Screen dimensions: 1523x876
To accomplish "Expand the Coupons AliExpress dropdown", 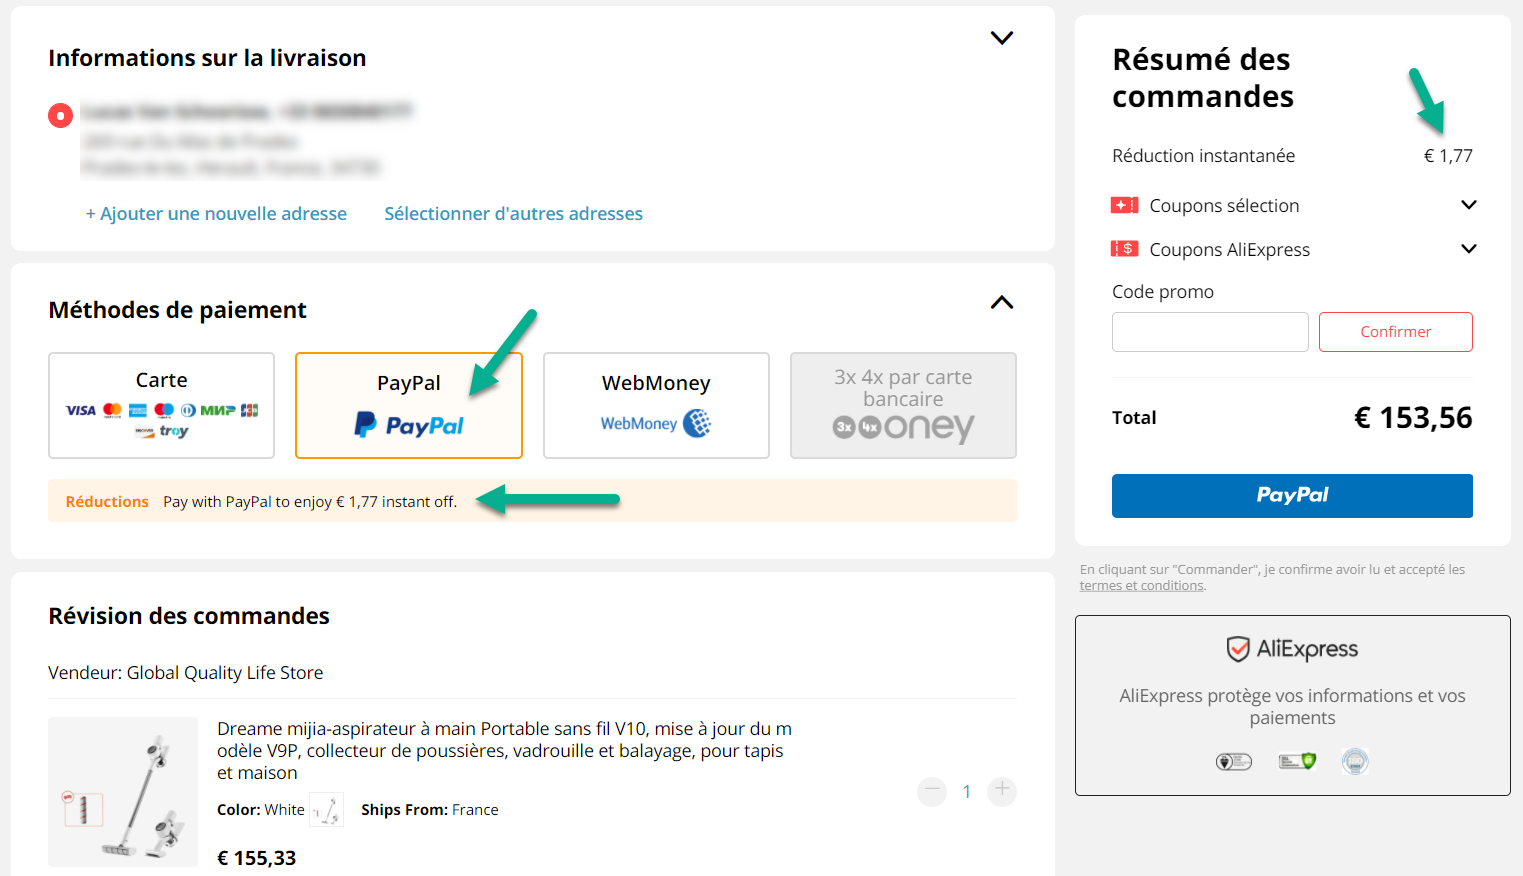I will (1468, 249).
